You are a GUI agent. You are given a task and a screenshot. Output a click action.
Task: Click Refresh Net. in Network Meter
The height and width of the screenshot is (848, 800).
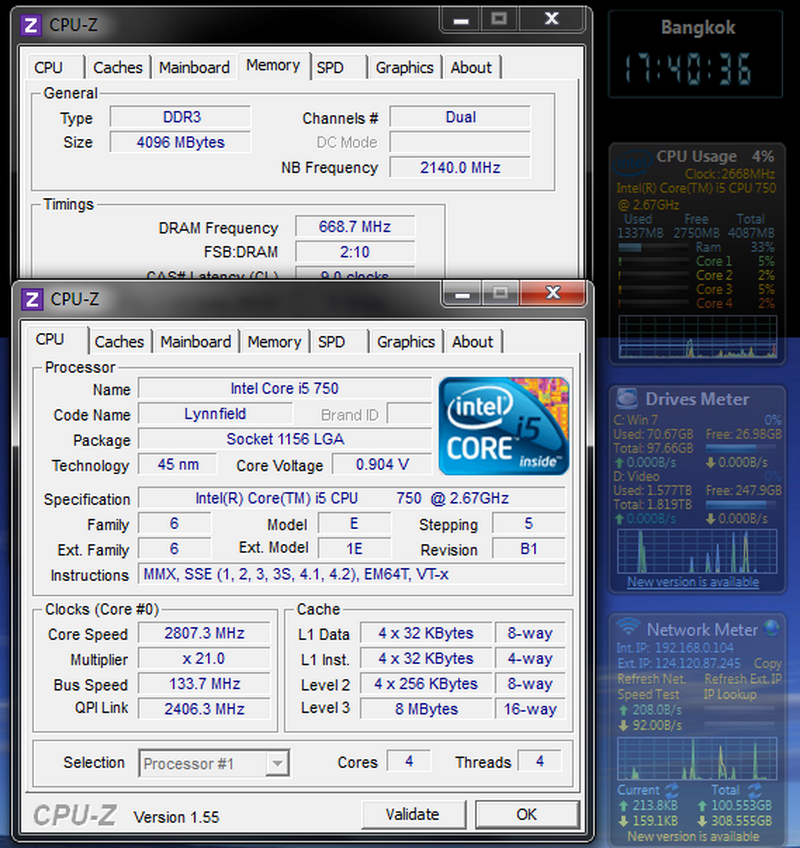[651, 679]
